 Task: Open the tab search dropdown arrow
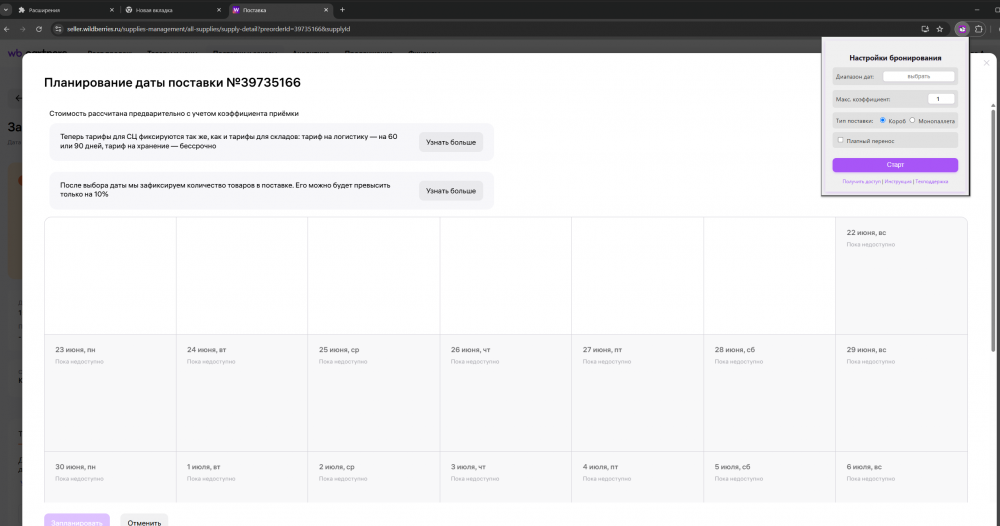pos(6,9)
